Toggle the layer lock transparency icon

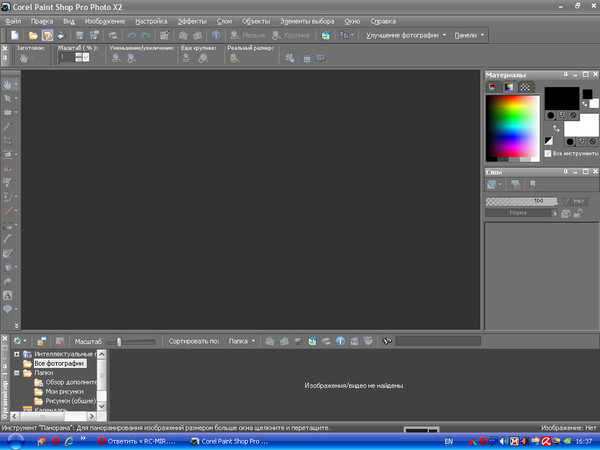tap(578, 213)
